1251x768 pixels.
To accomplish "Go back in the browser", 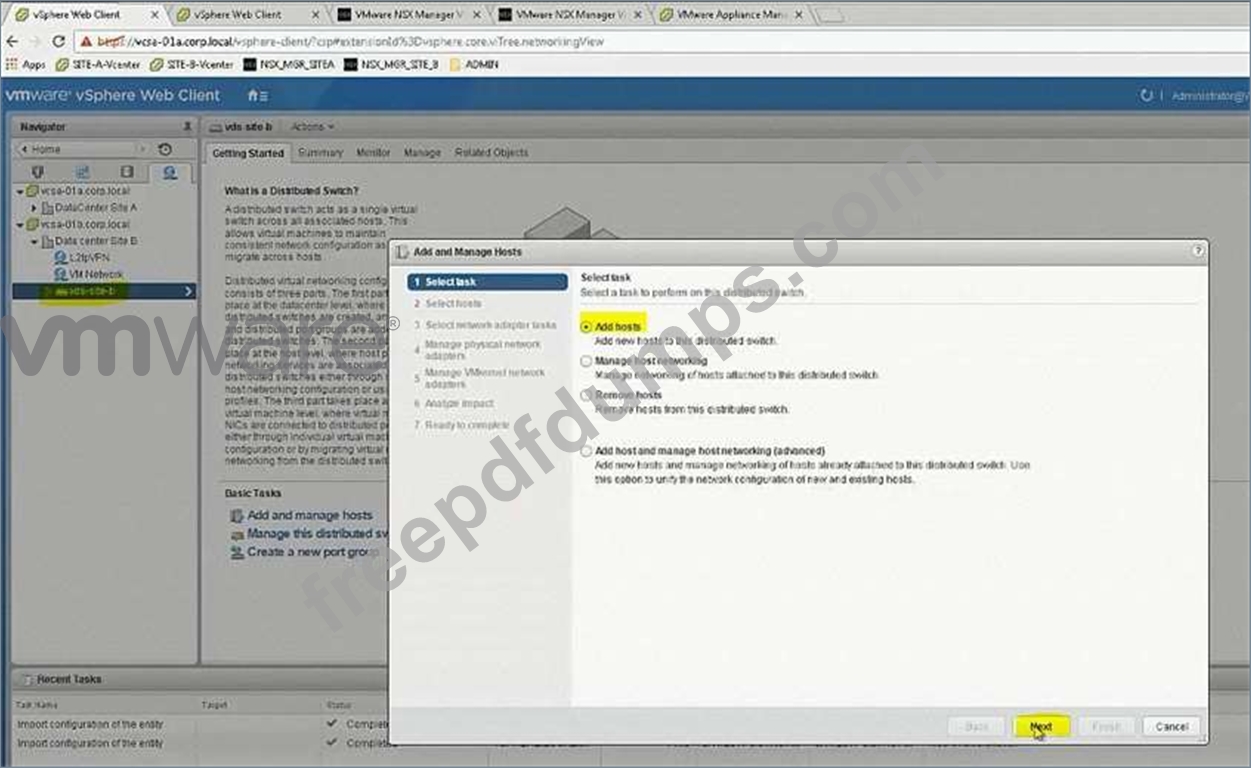I will click(12, 42).
